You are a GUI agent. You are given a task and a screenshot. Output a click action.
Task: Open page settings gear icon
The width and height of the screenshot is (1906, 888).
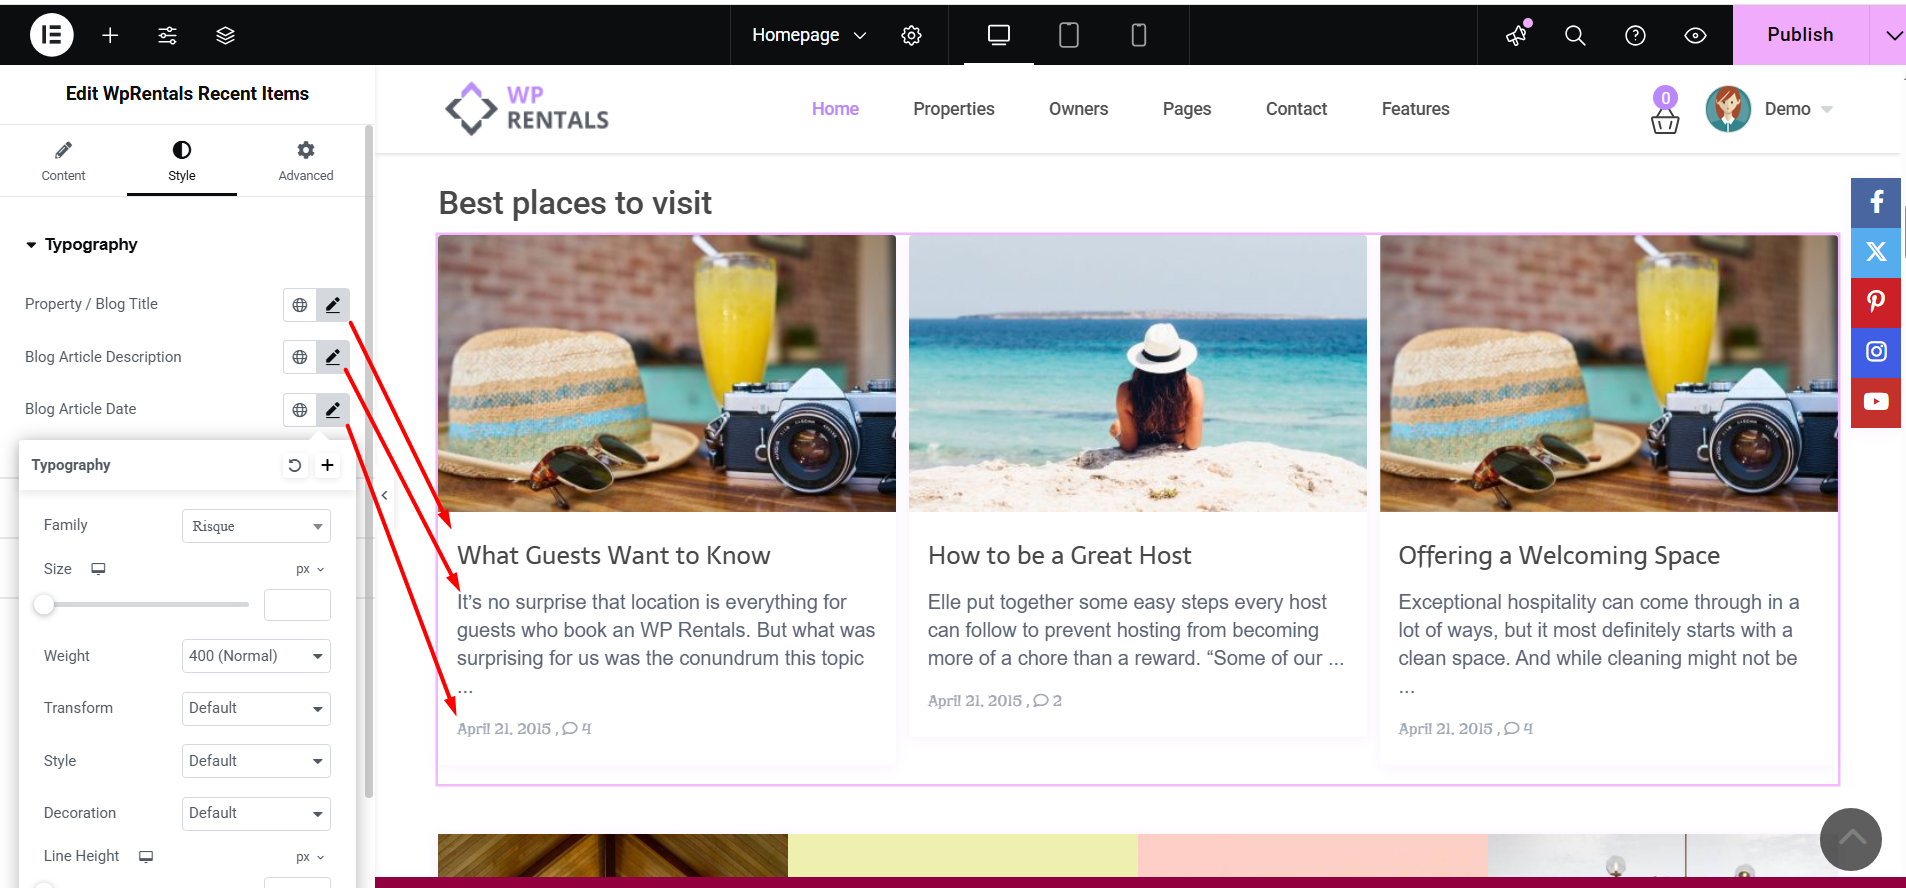pyautogui.click(x=911, y=35)
